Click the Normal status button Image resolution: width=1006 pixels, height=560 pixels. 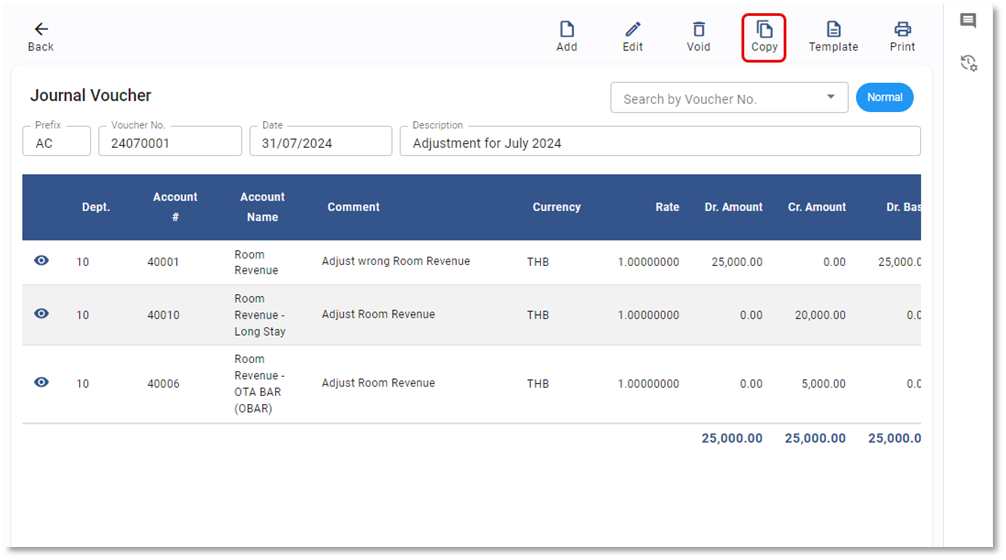click(884, 98)
